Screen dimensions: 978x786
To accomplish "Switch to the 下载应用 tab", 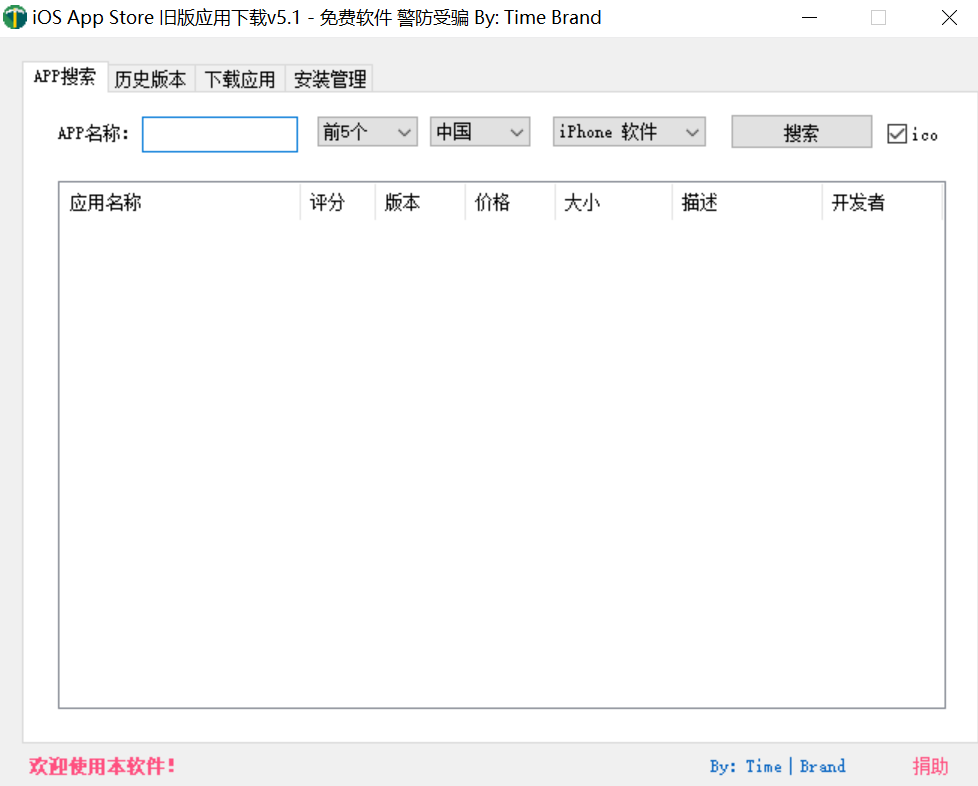I will (x=239, y=77).
